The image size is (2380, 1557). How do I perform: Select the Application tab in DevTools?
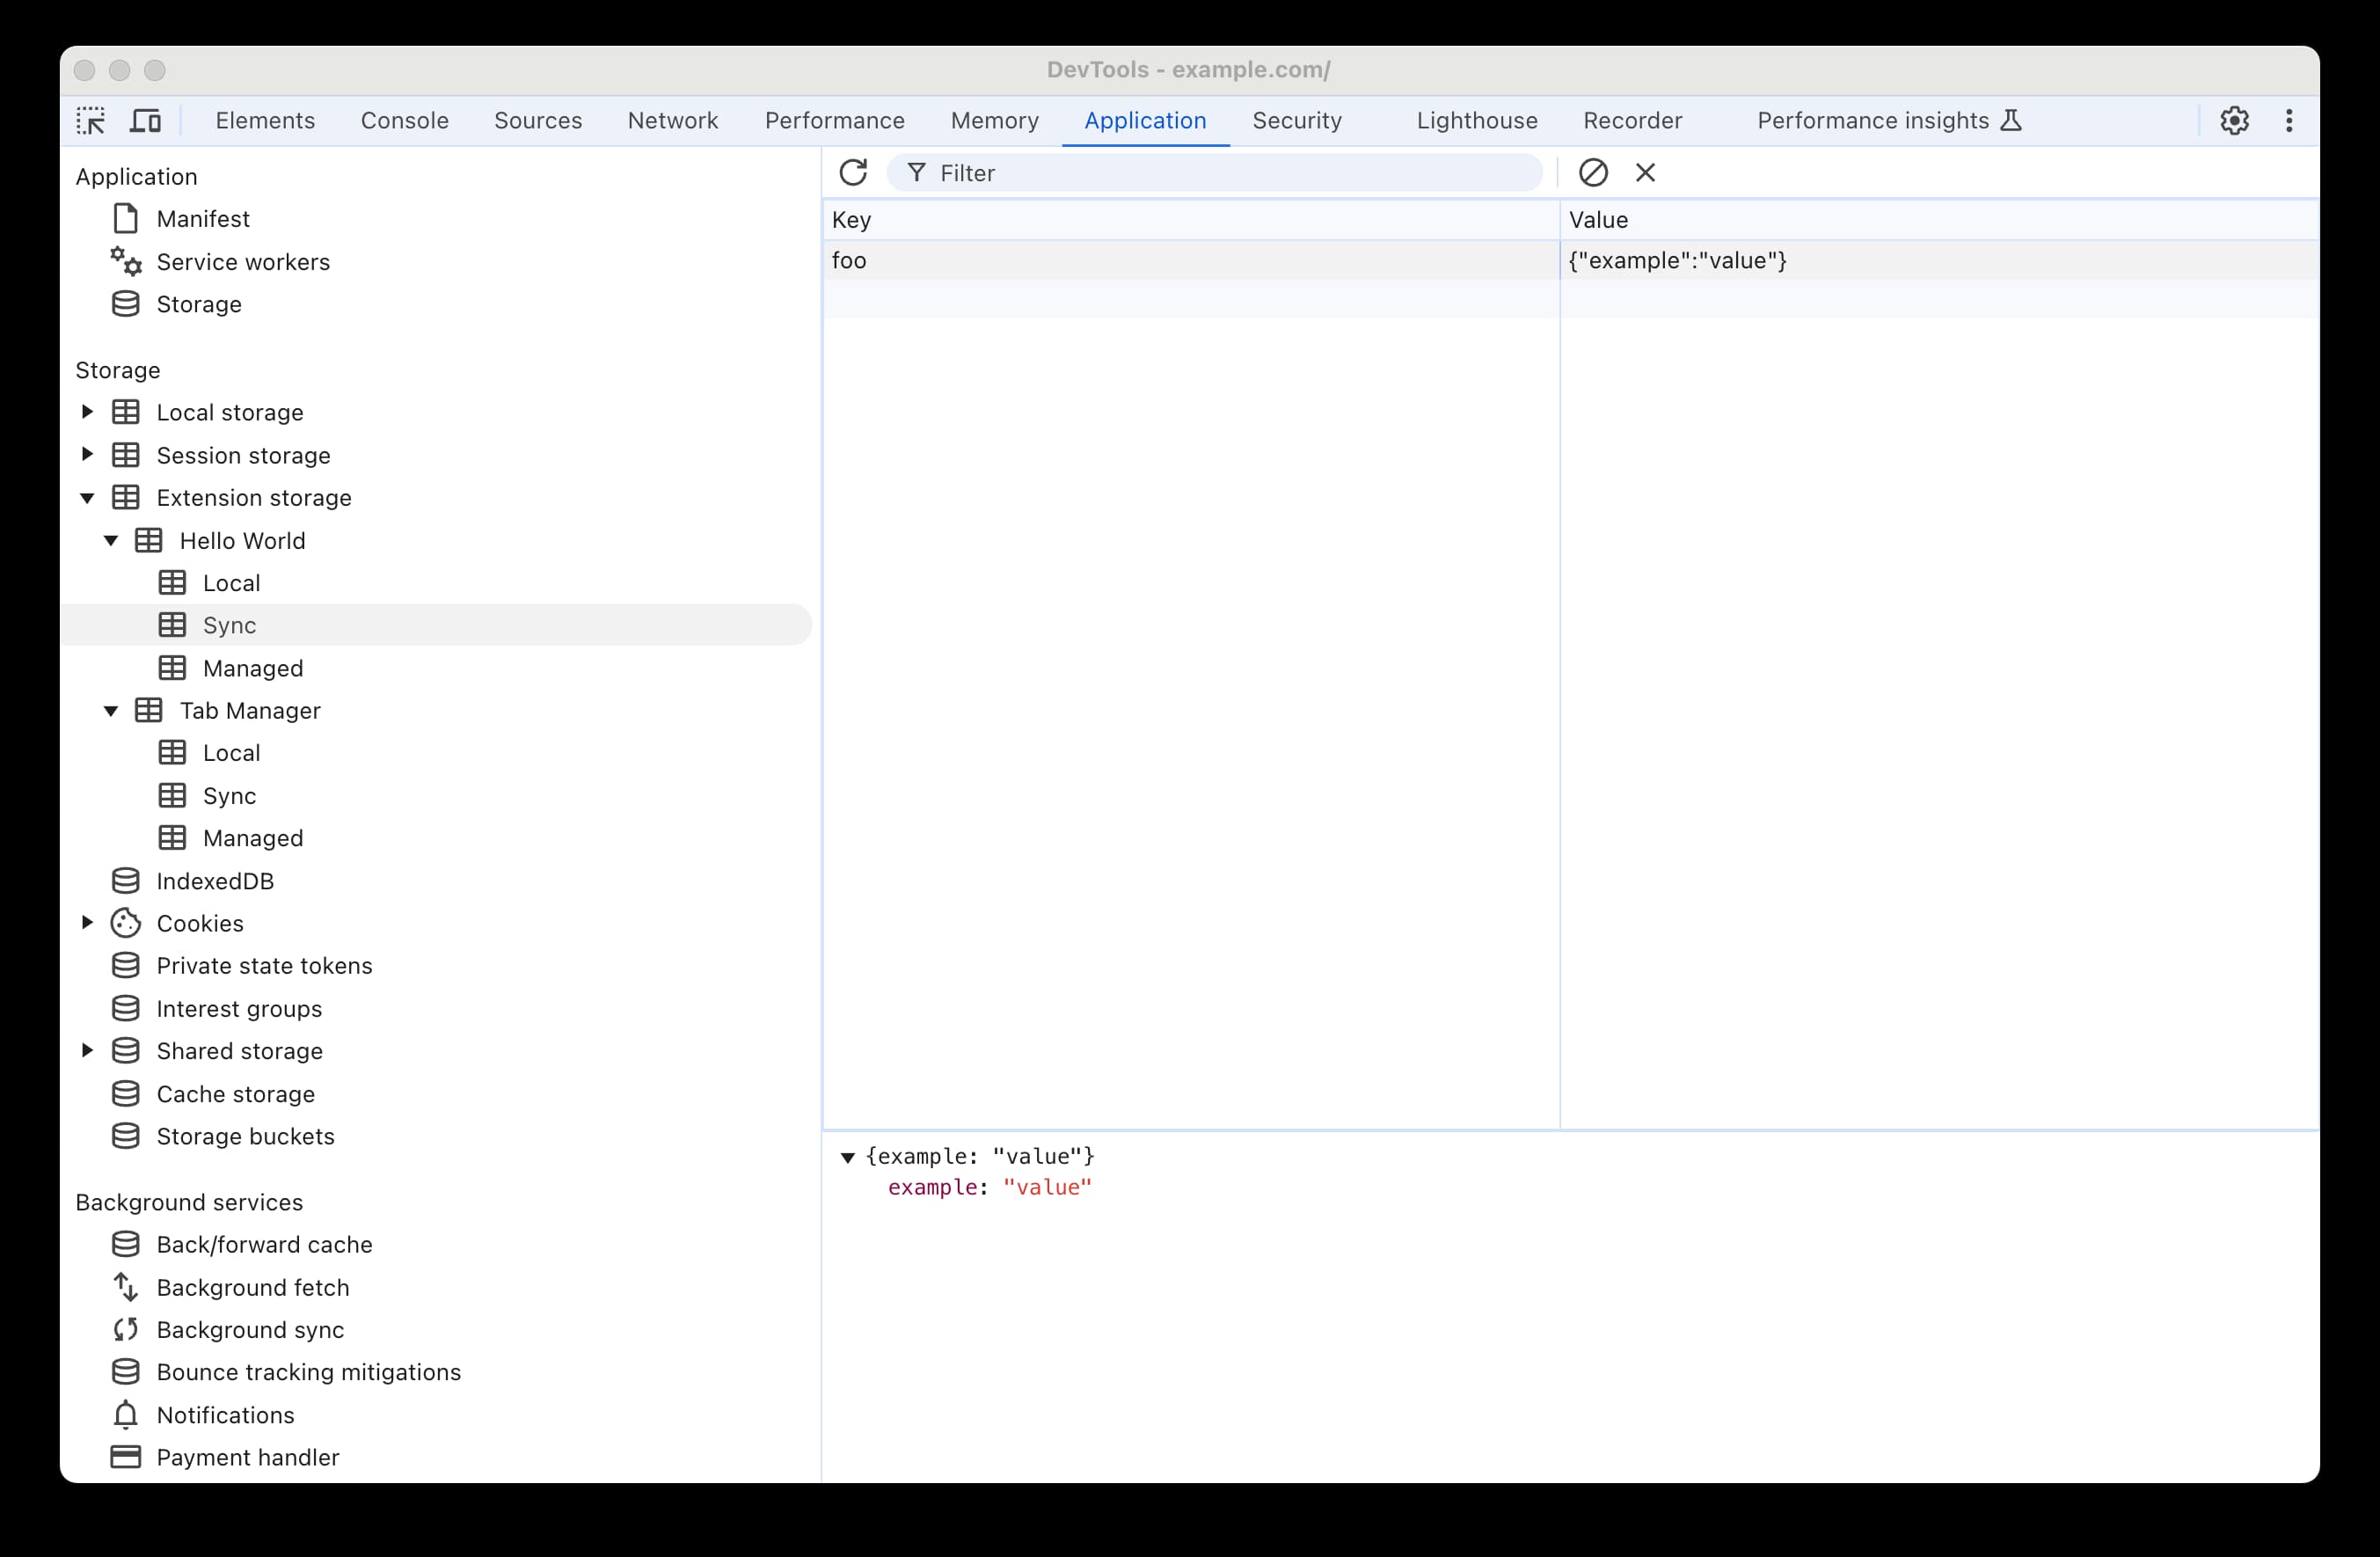(1145, 120)
